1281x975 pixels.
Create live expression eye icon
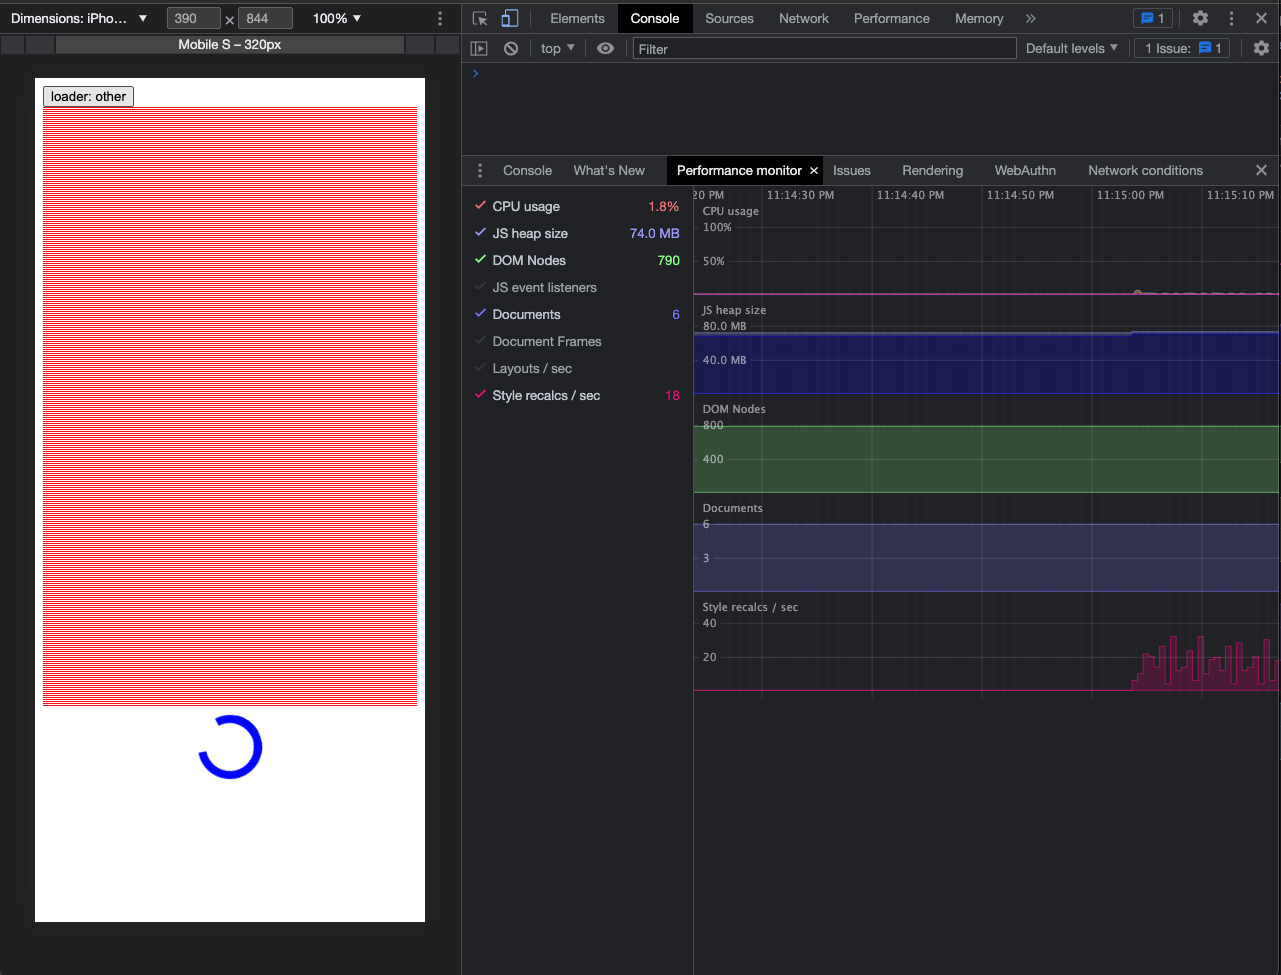pos(605,48)
